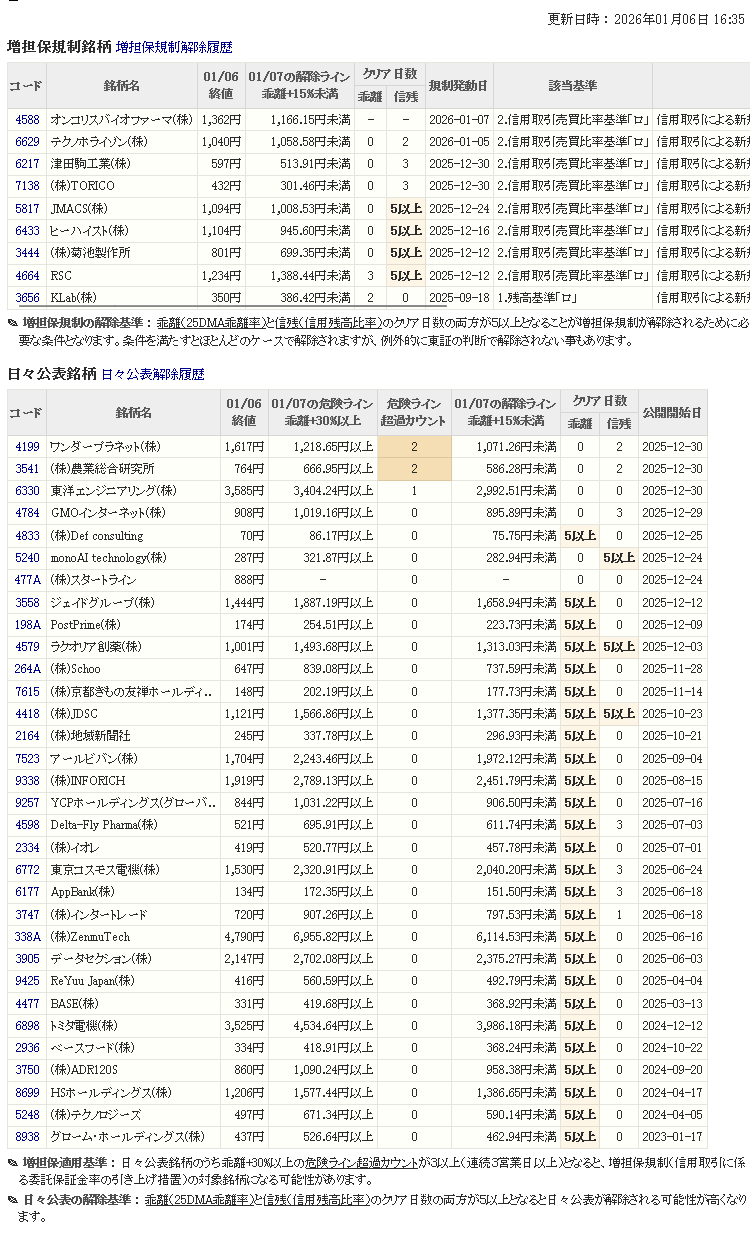Viewport: 752px width, 1236px height.
Task: Select code 8938 グローム・ホールディングス
Action: 27,1137
